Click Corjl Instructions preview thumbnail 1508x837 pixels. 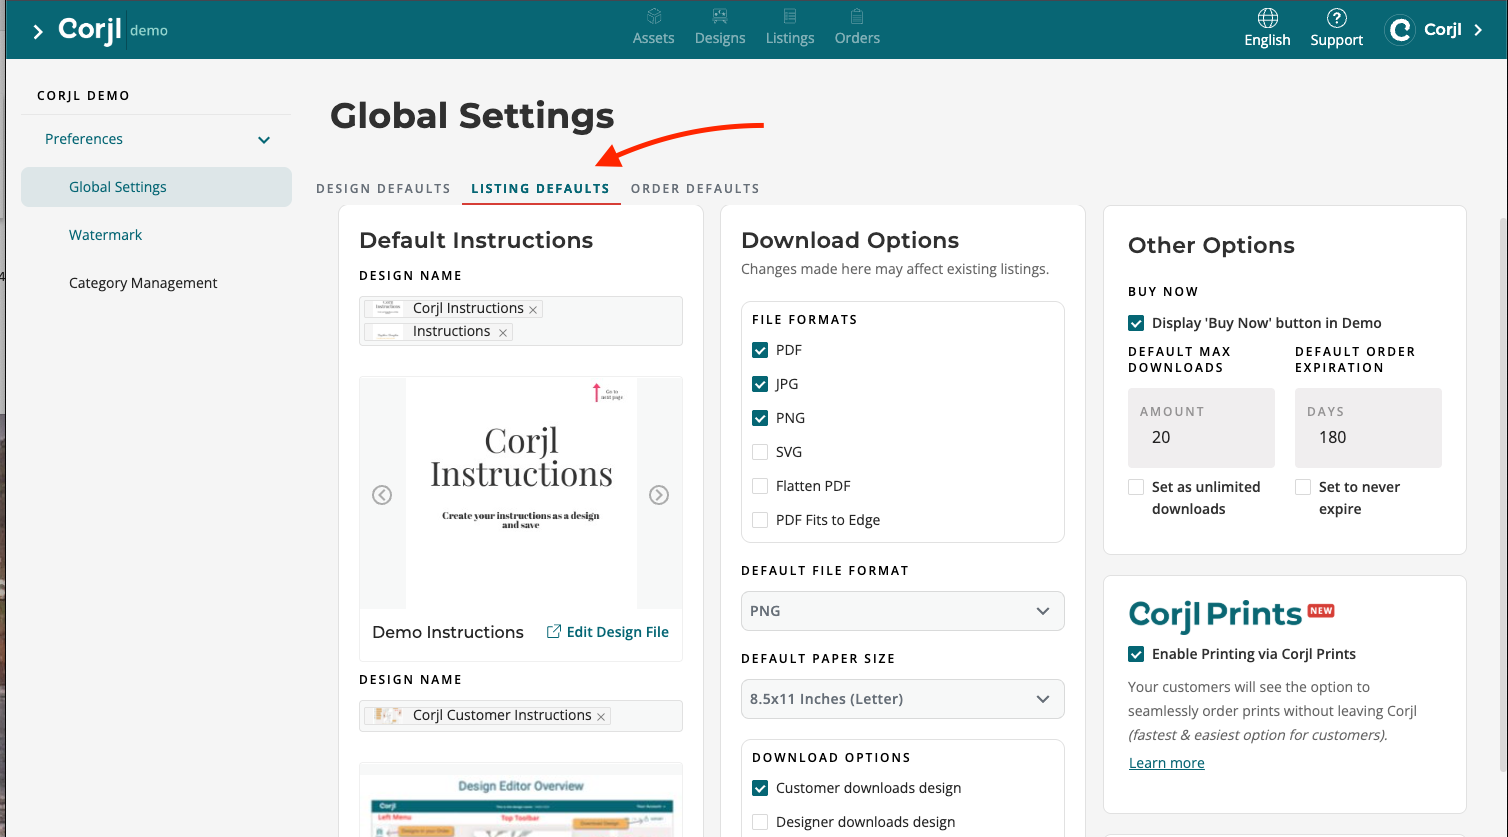click(x=521, y=493)
